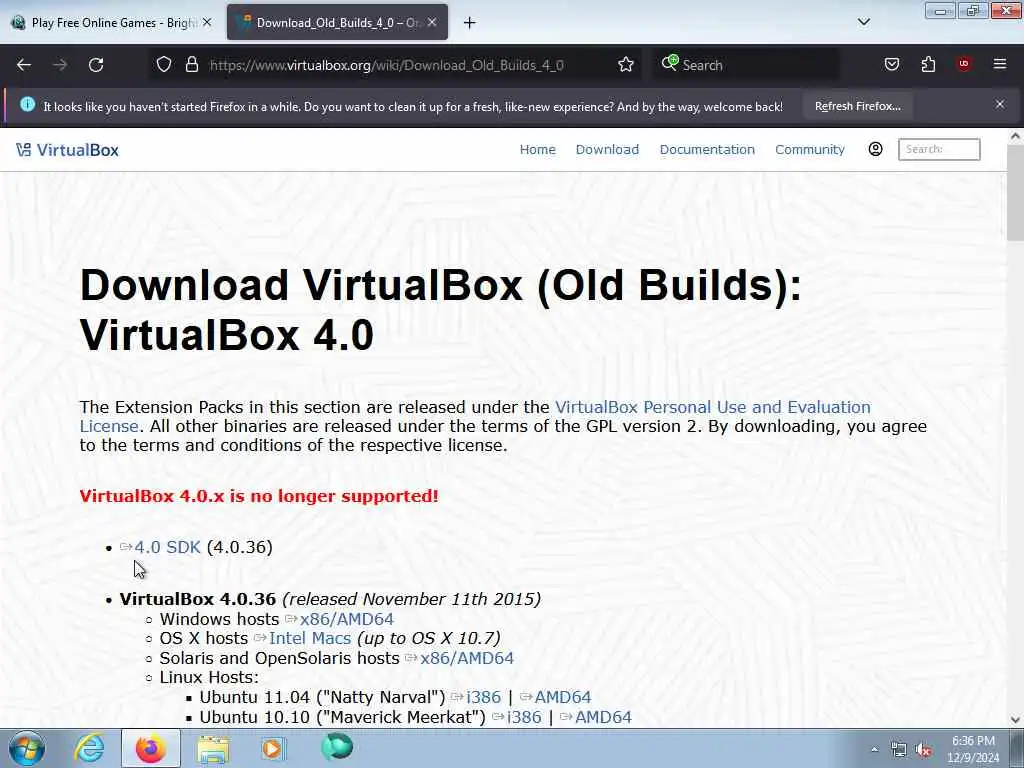Click the red 'no longer supported' text
Image resolution: width=1024 pixels, height=768 pixels.
coord(259,496)
